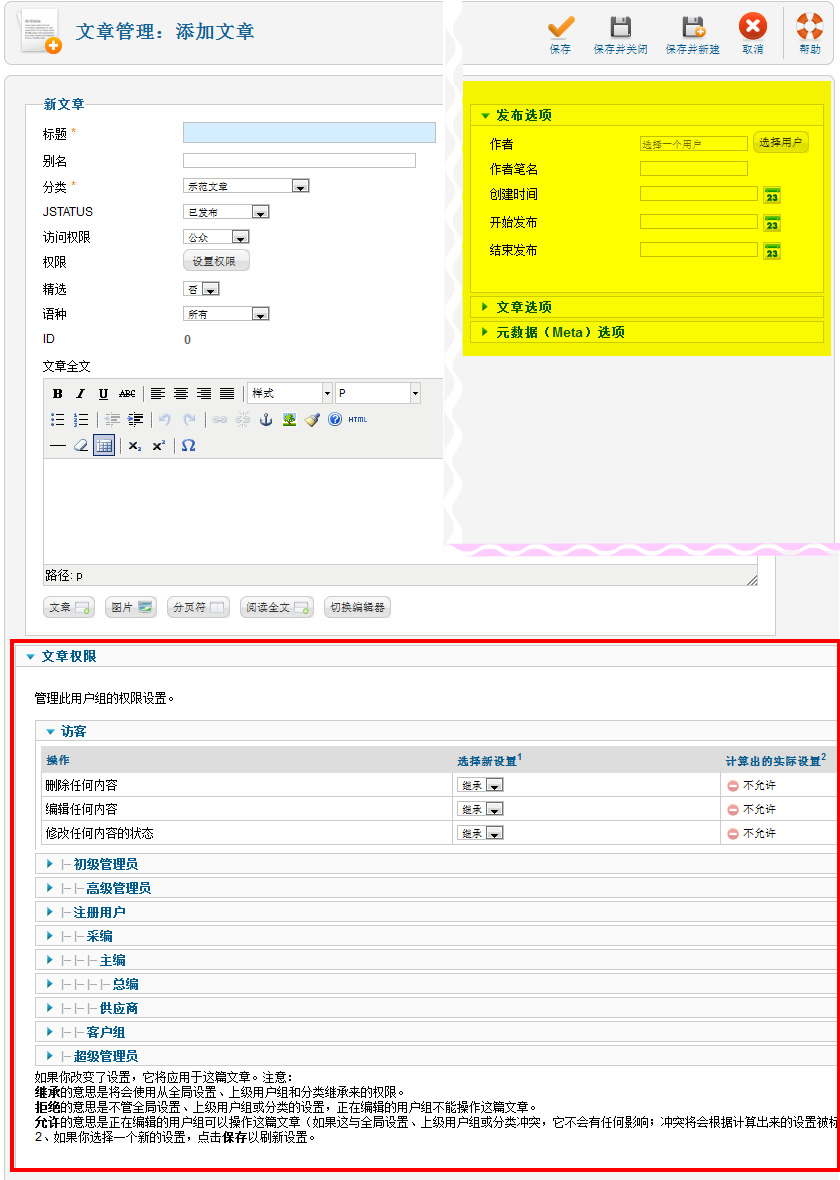Open the 访问权限 dropdown showing 公众
The image size is (840, 1180).
(x=216, y=237)
